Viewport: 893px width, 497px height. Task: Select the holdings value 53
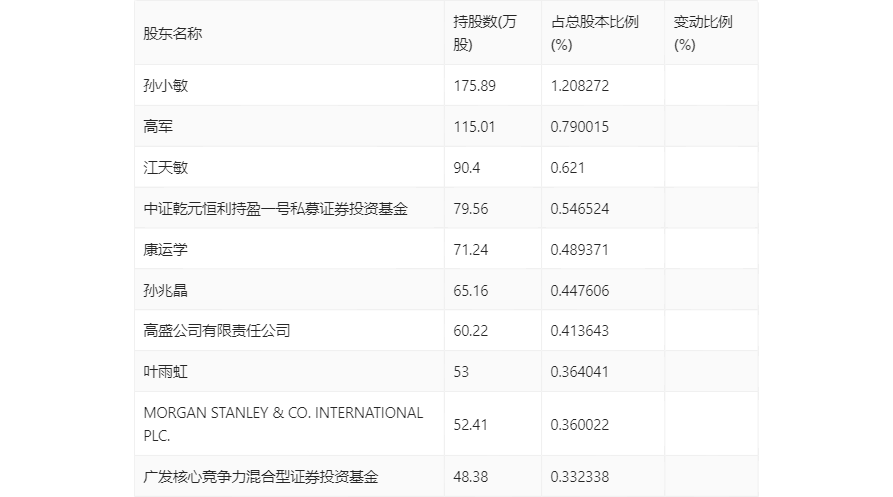(461, 372)
